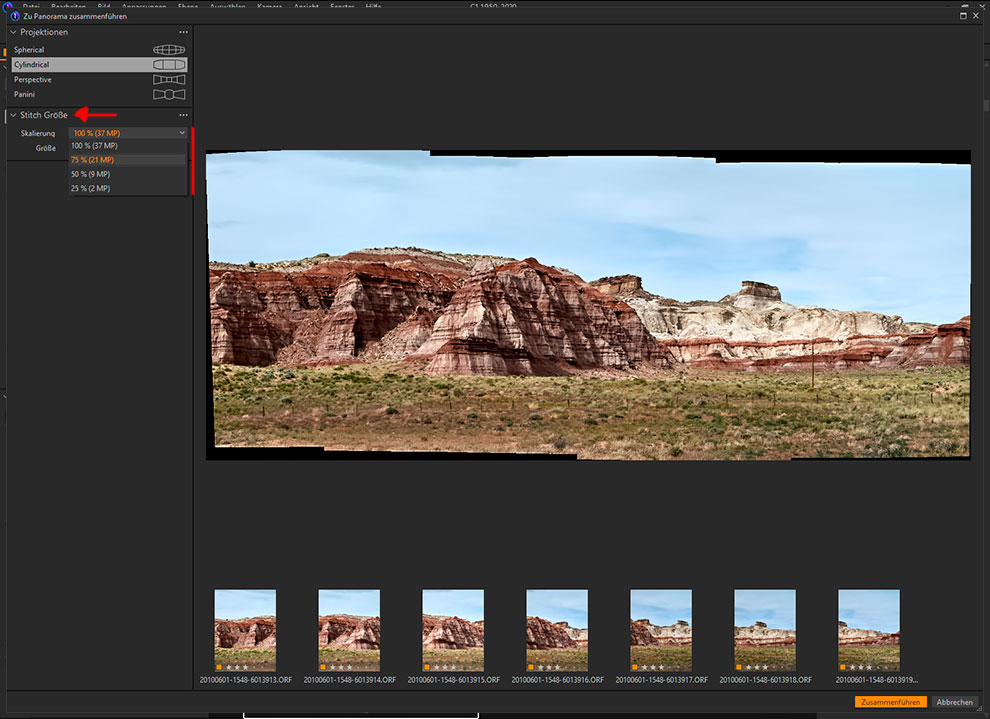This screenshot has height=719, width=990.
Task: Select thumbnail 20100601-1548-6013914.ORF
Action: click(349, 630)
